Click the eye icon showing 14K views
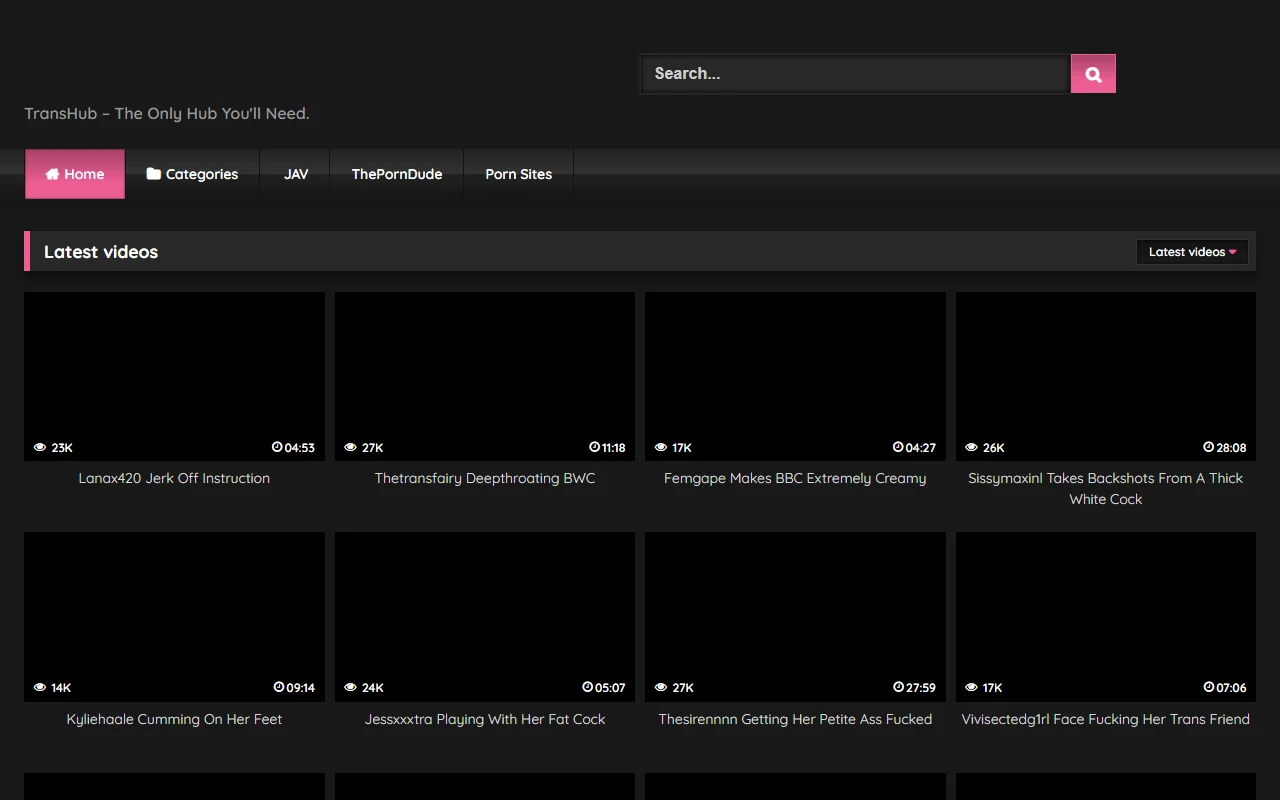The width and height of the screenshot is (1280, 800). [x=40, y=688]
